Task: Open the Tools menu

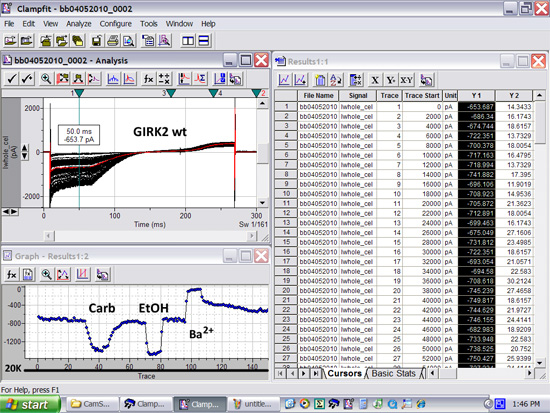Action: 149,24
